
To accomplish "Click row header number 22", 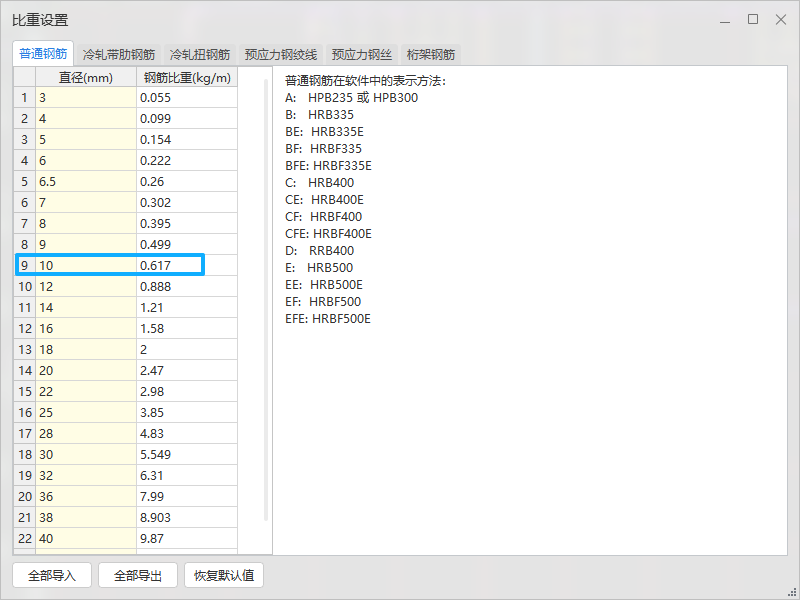I will pos(24,538).
